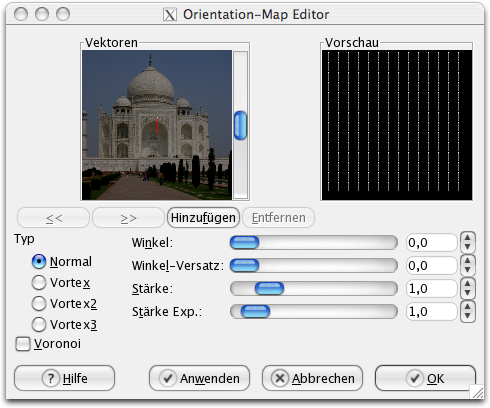Click the Entfernen button
The height and width of the screenshot is (408, 490).
[279, 218]
